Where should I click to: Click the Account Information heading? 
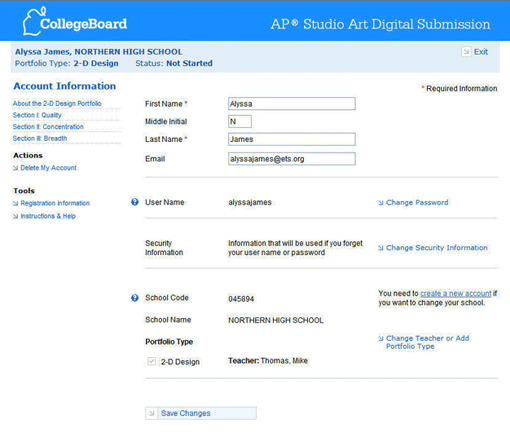(x=65, y=86)
